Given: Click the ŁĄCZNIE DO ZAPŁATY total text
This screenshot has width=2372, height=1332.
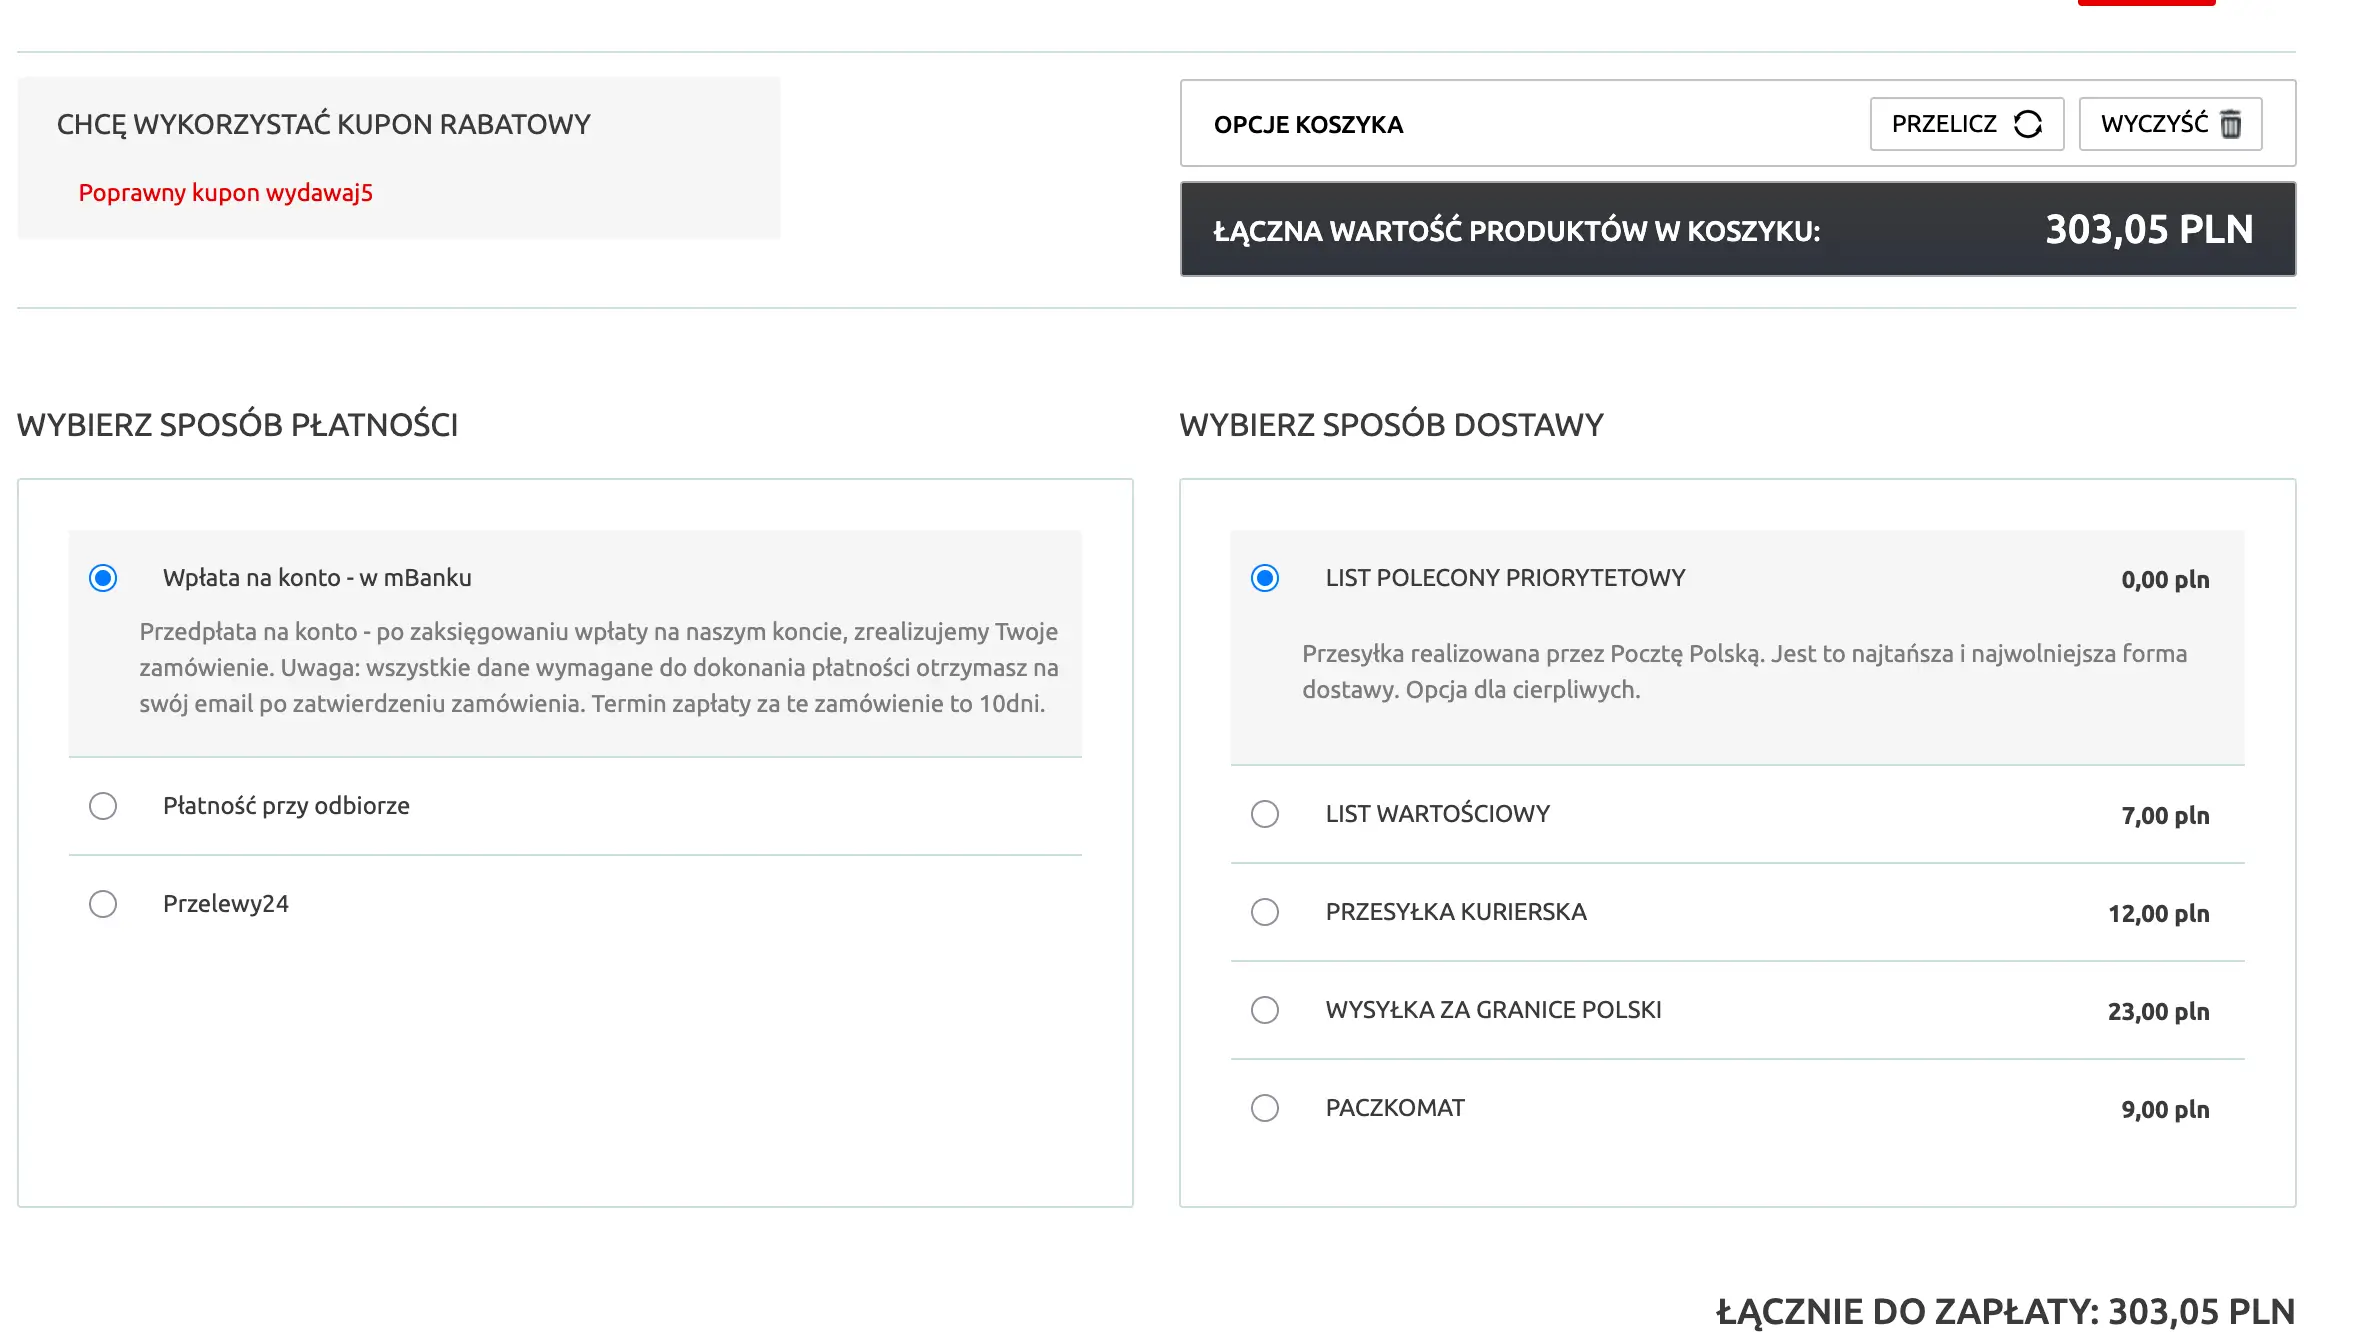Looking at the screenshot, I should pos(2004,1311).
